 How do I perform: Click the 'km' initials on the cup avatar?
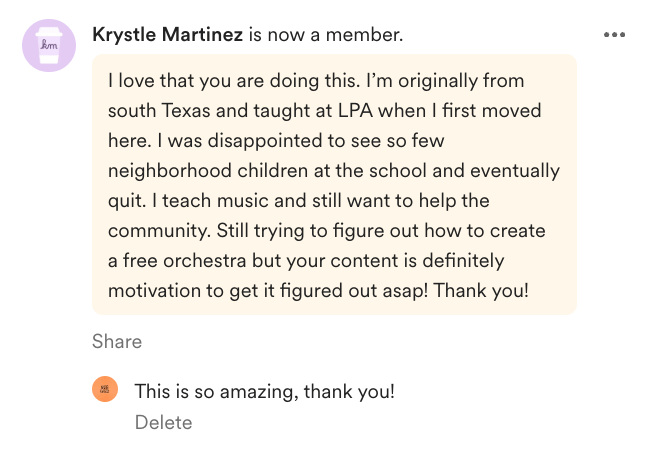[49, 44]
